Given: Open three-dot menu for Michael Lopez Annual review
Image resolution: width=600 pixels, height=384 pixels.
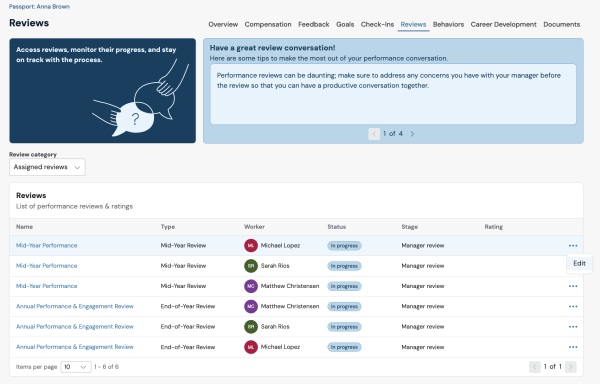Looking at the screenshot, I should (x=573, y=347).
